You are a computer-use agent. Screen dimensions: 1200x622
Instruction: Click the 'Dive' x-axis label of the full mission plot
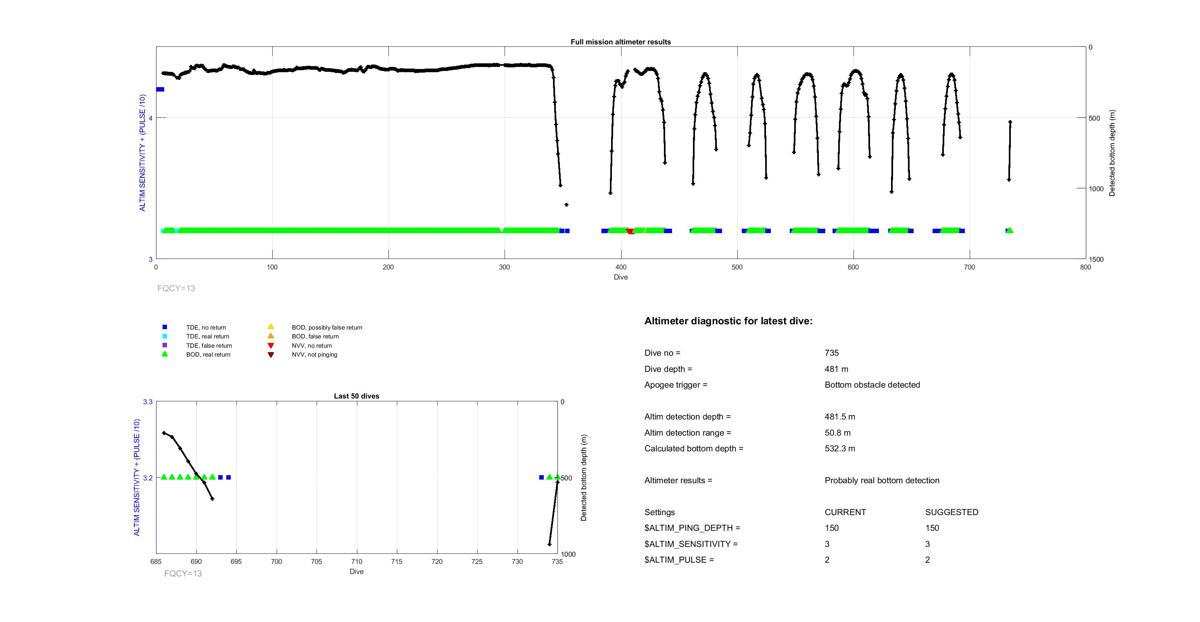coord(621,277)
